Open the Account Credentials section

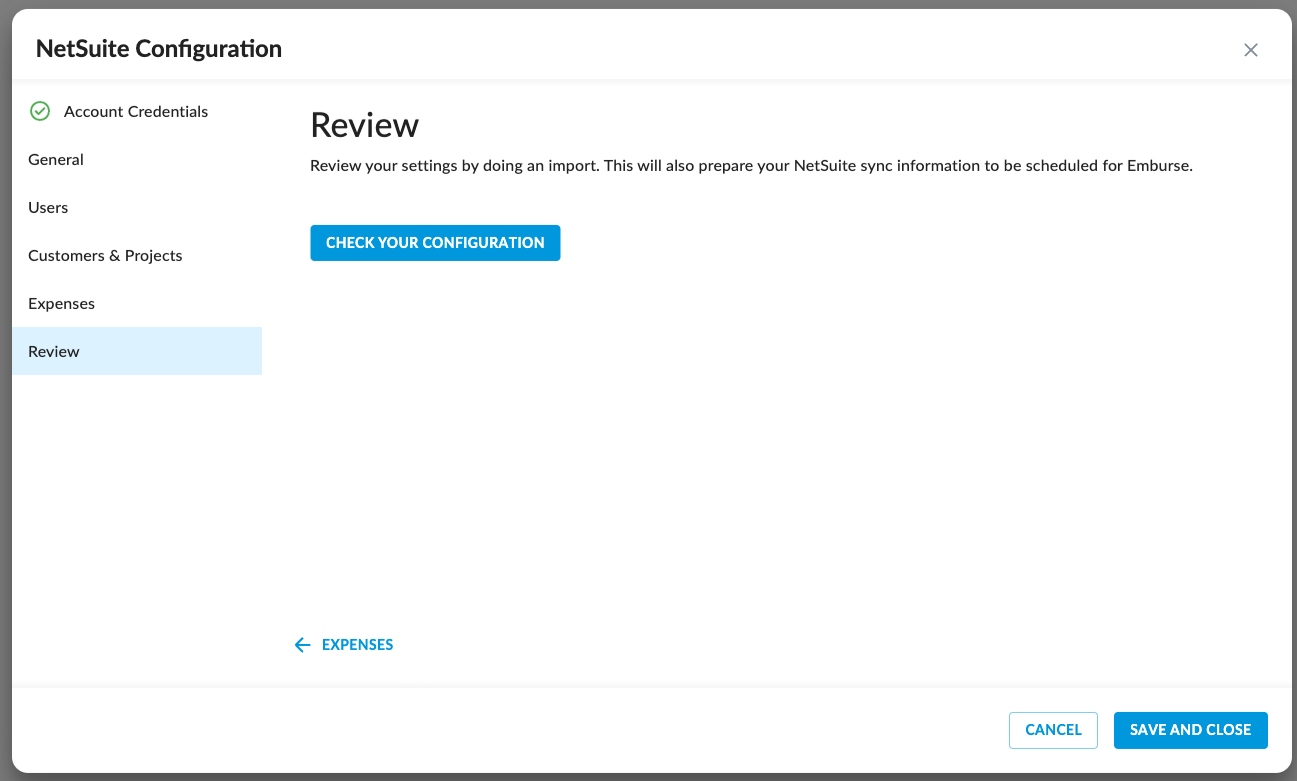pyautogui.click(x=135, y=111)
